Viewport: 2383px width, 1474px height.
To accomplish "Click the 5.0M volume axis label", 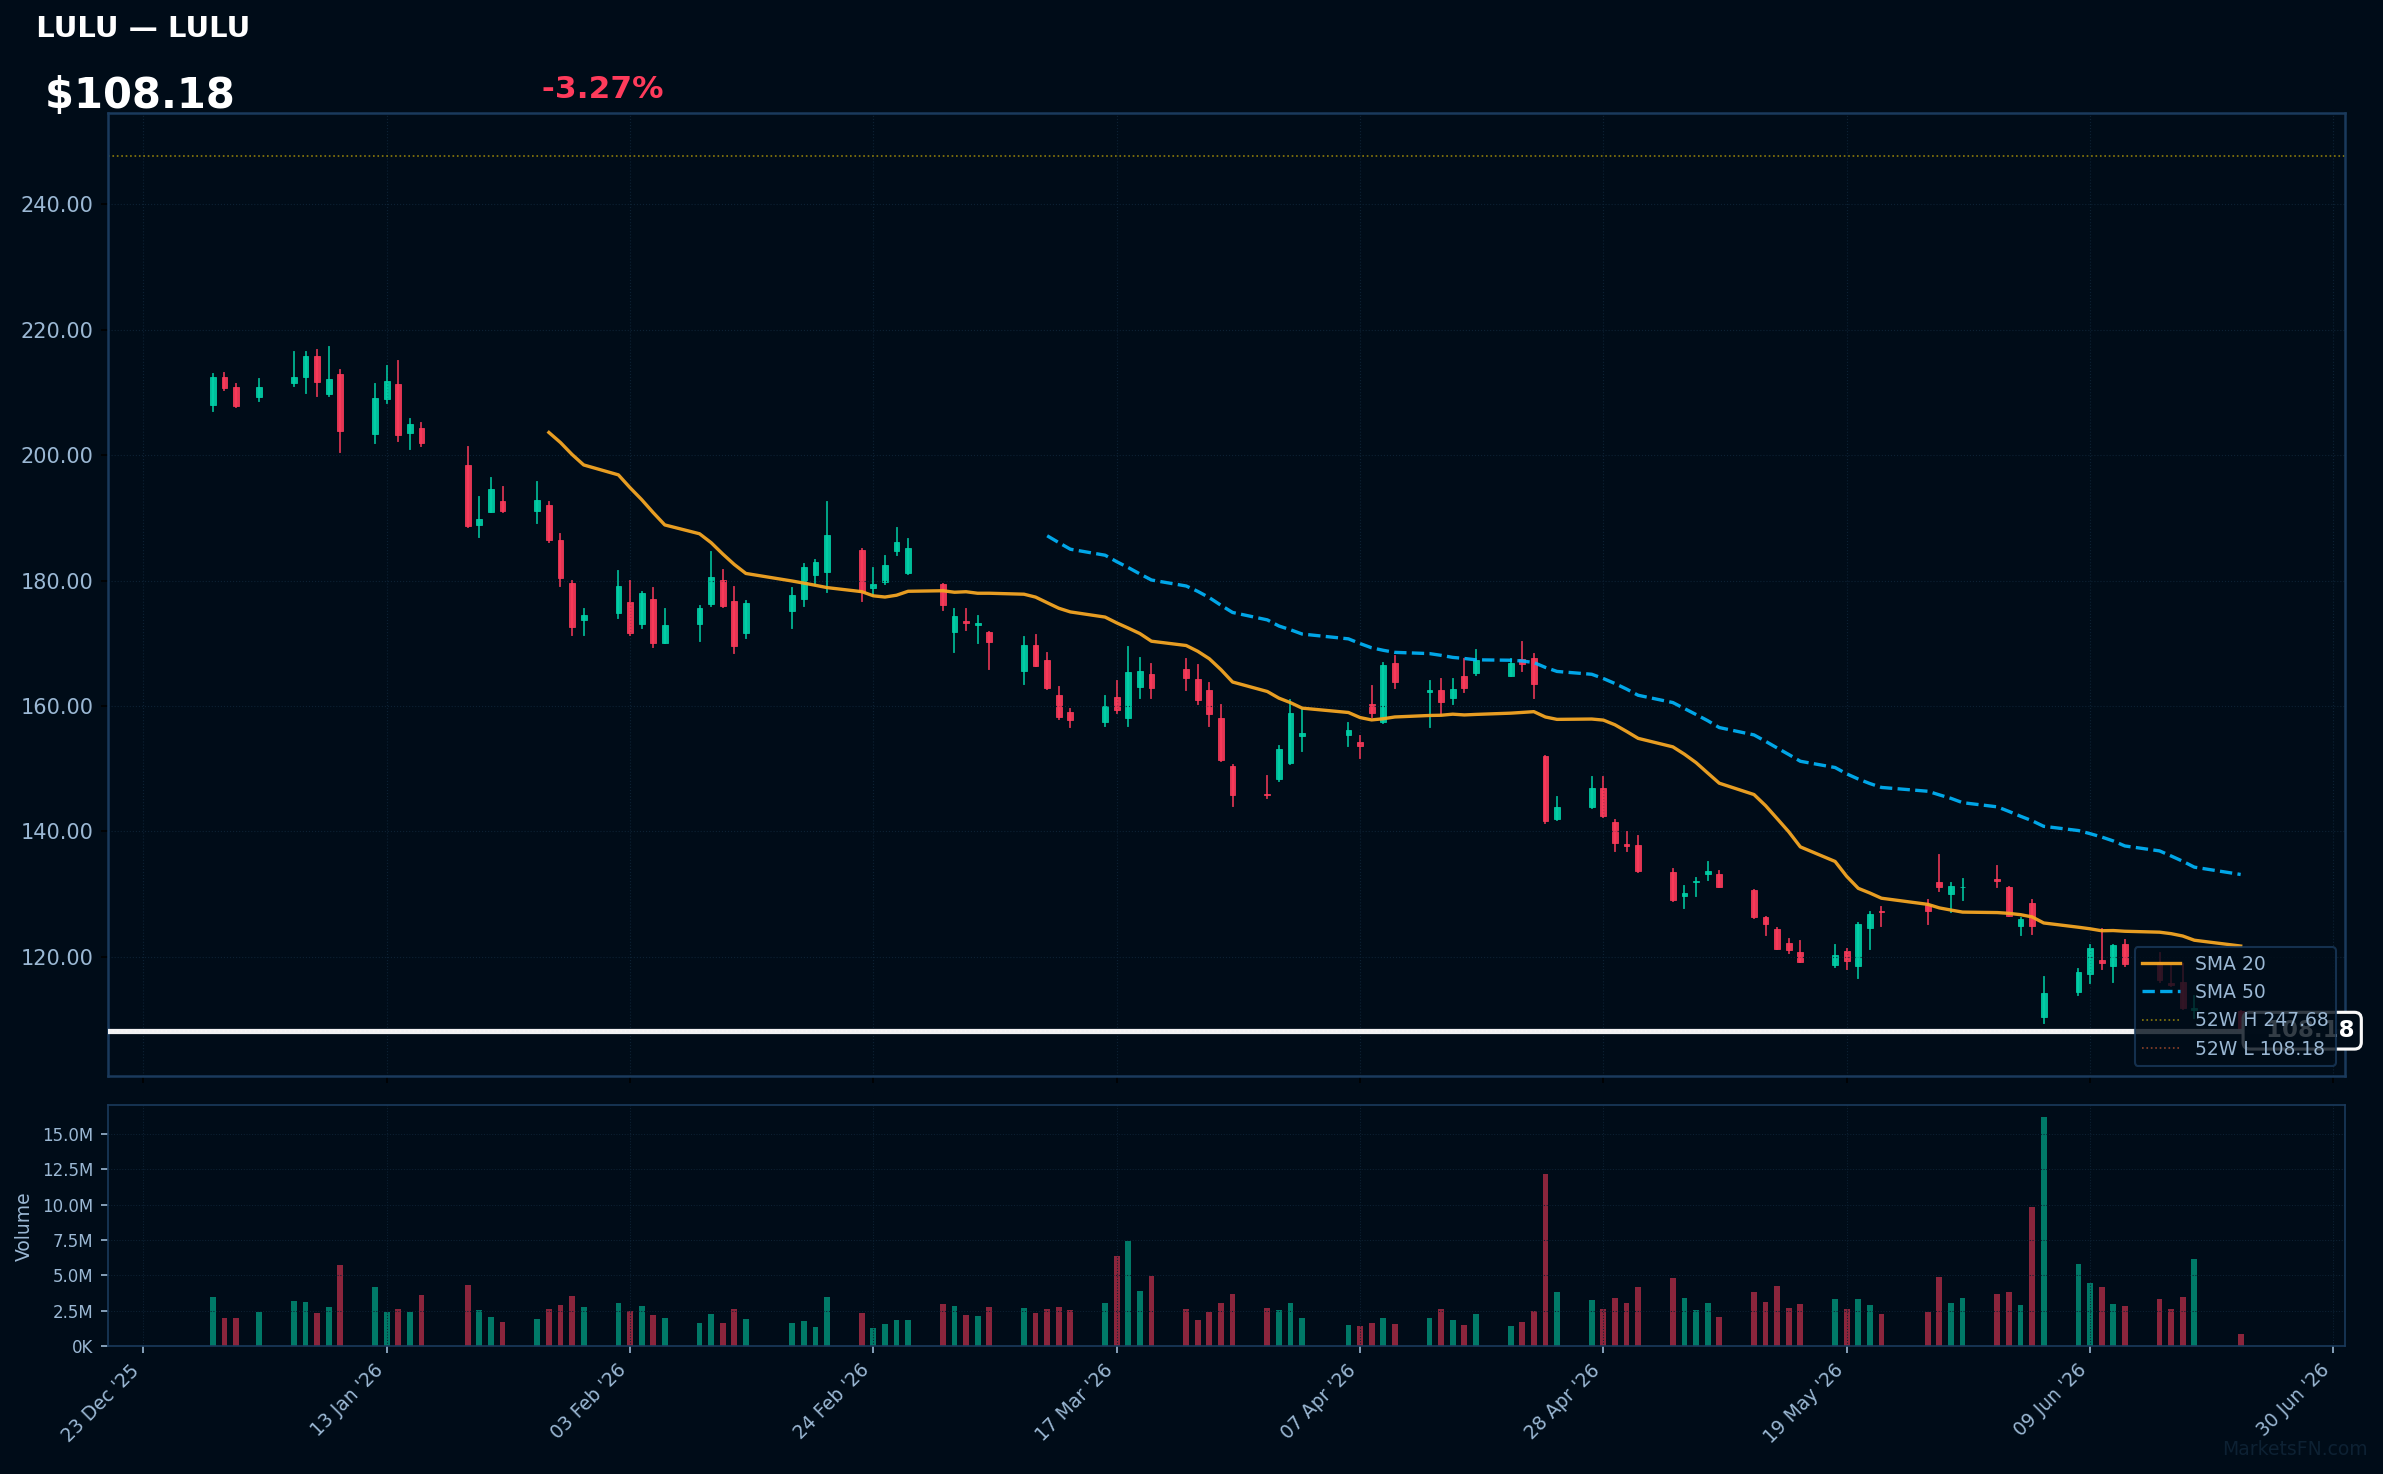I will point(73,1276).
